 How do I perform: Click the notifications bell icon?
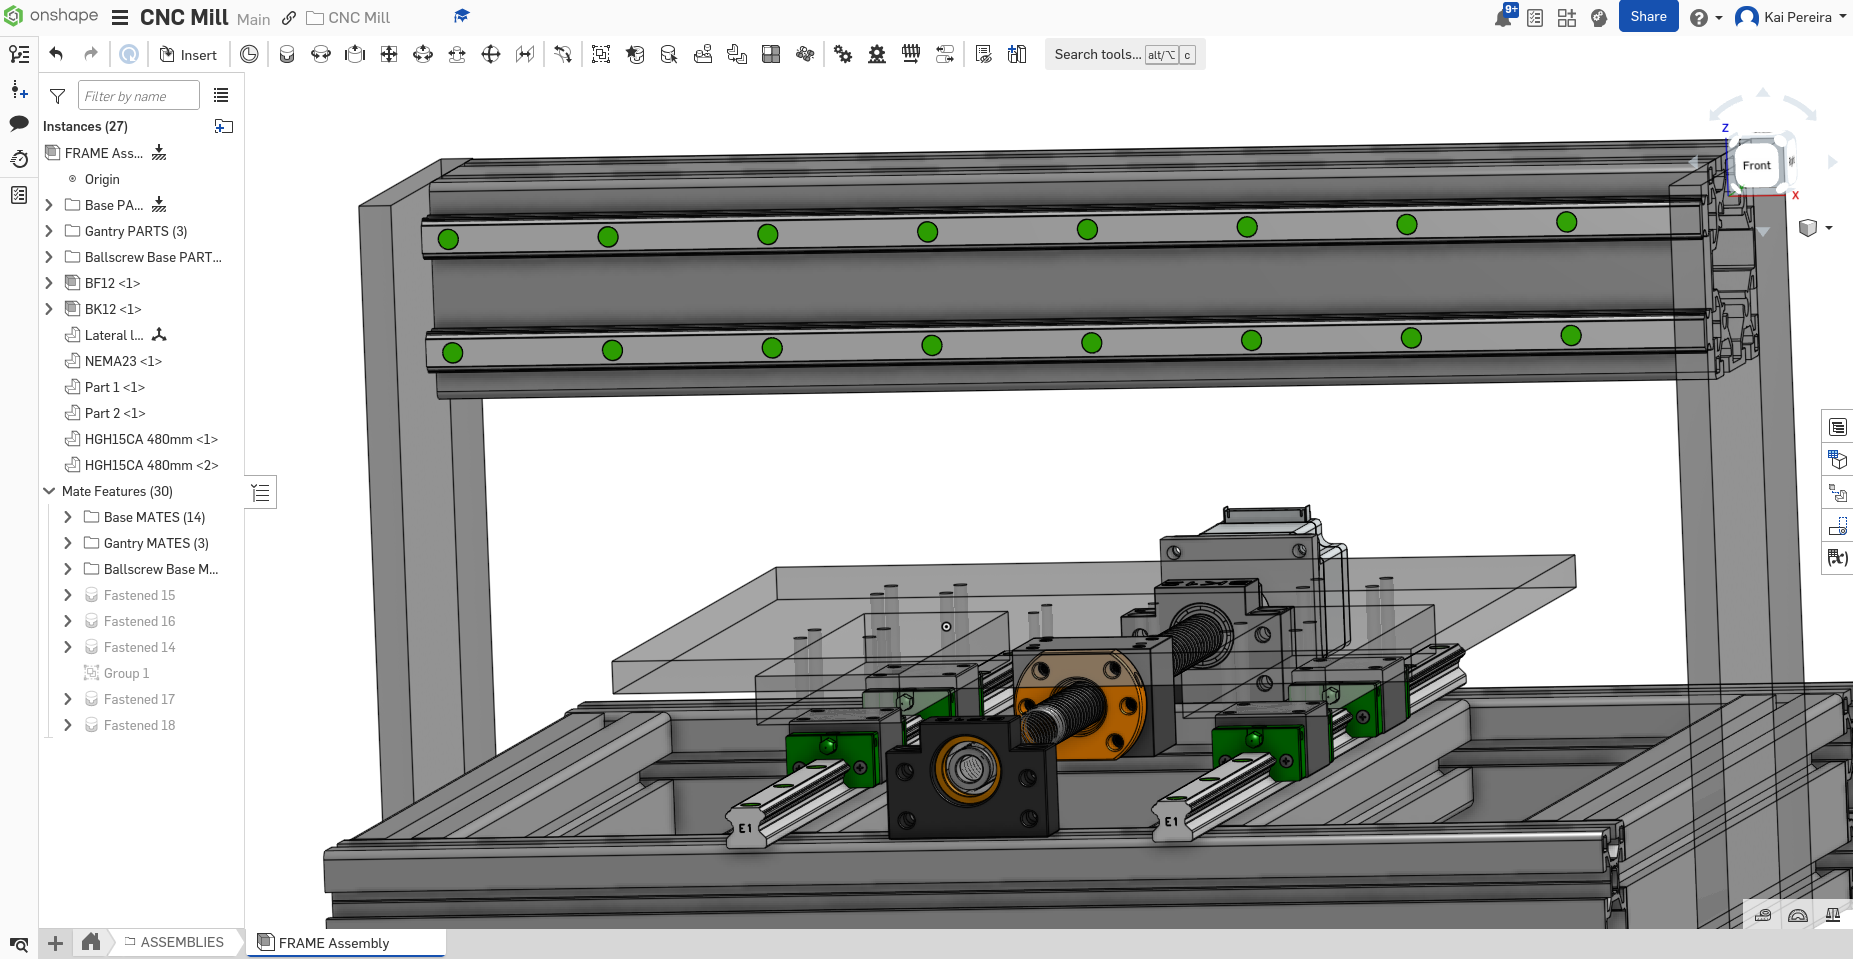pos(1503,17)
